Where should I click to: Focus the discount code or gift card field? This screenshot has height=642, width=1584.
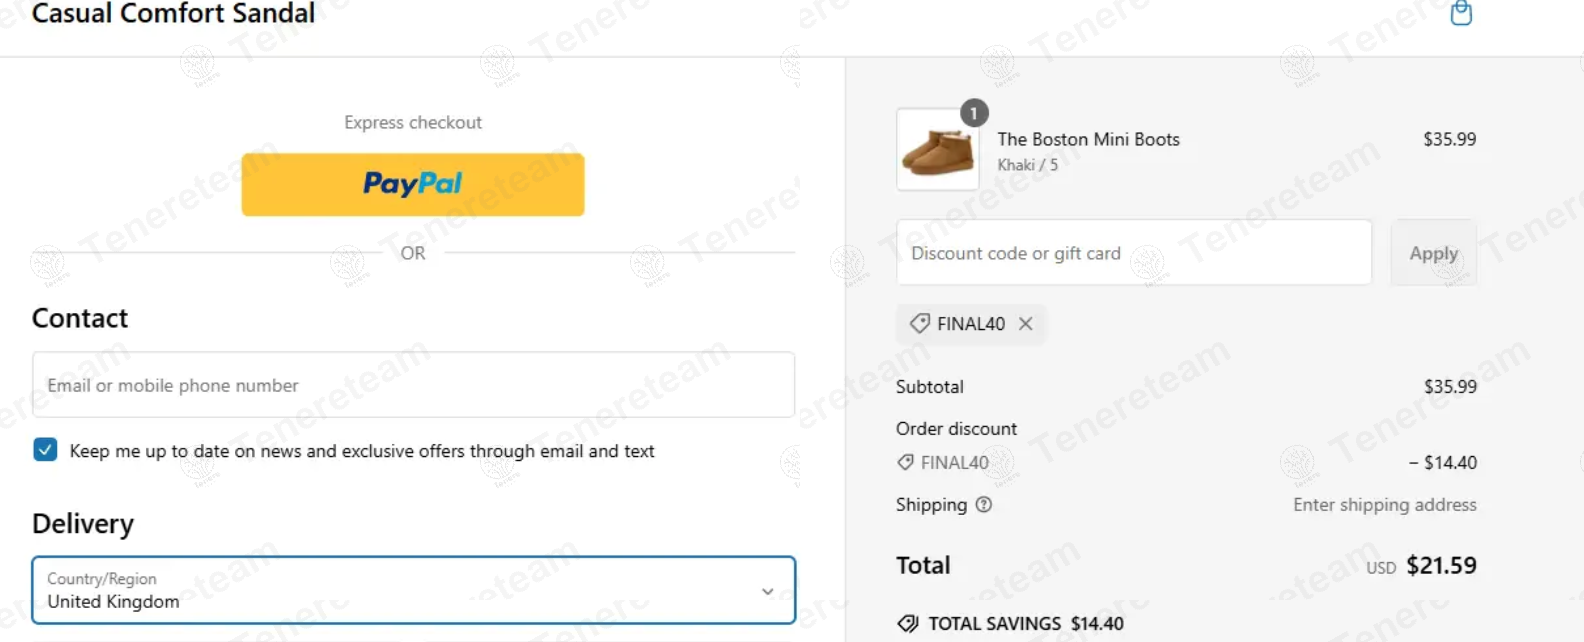1134,253
